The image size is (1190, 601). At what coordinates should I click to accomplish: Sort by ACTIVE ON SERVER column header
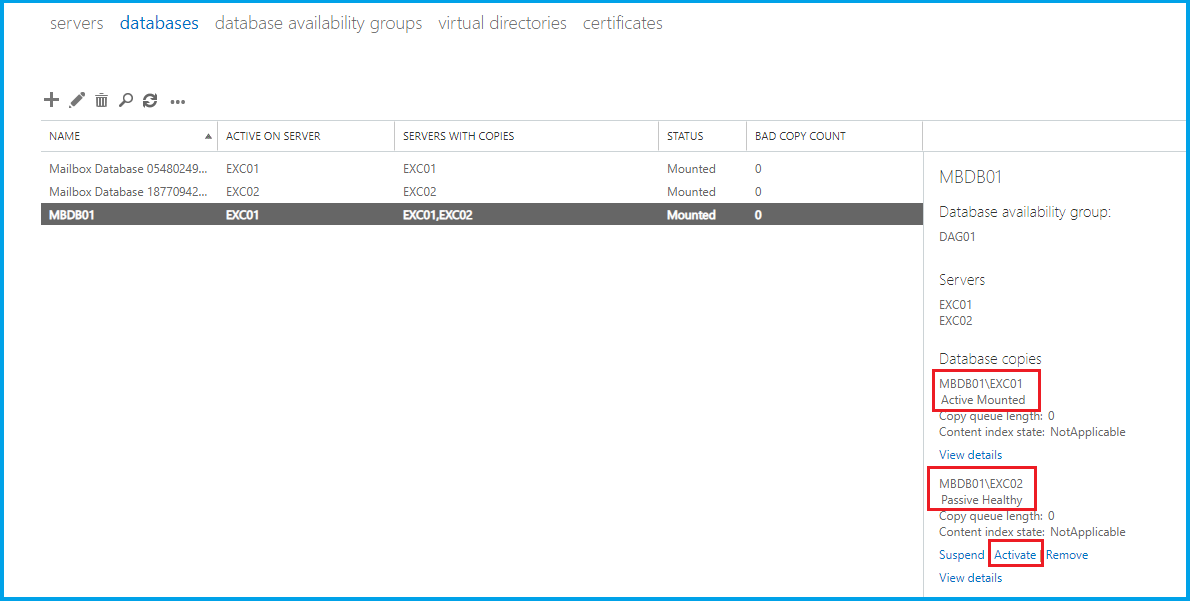273,136
